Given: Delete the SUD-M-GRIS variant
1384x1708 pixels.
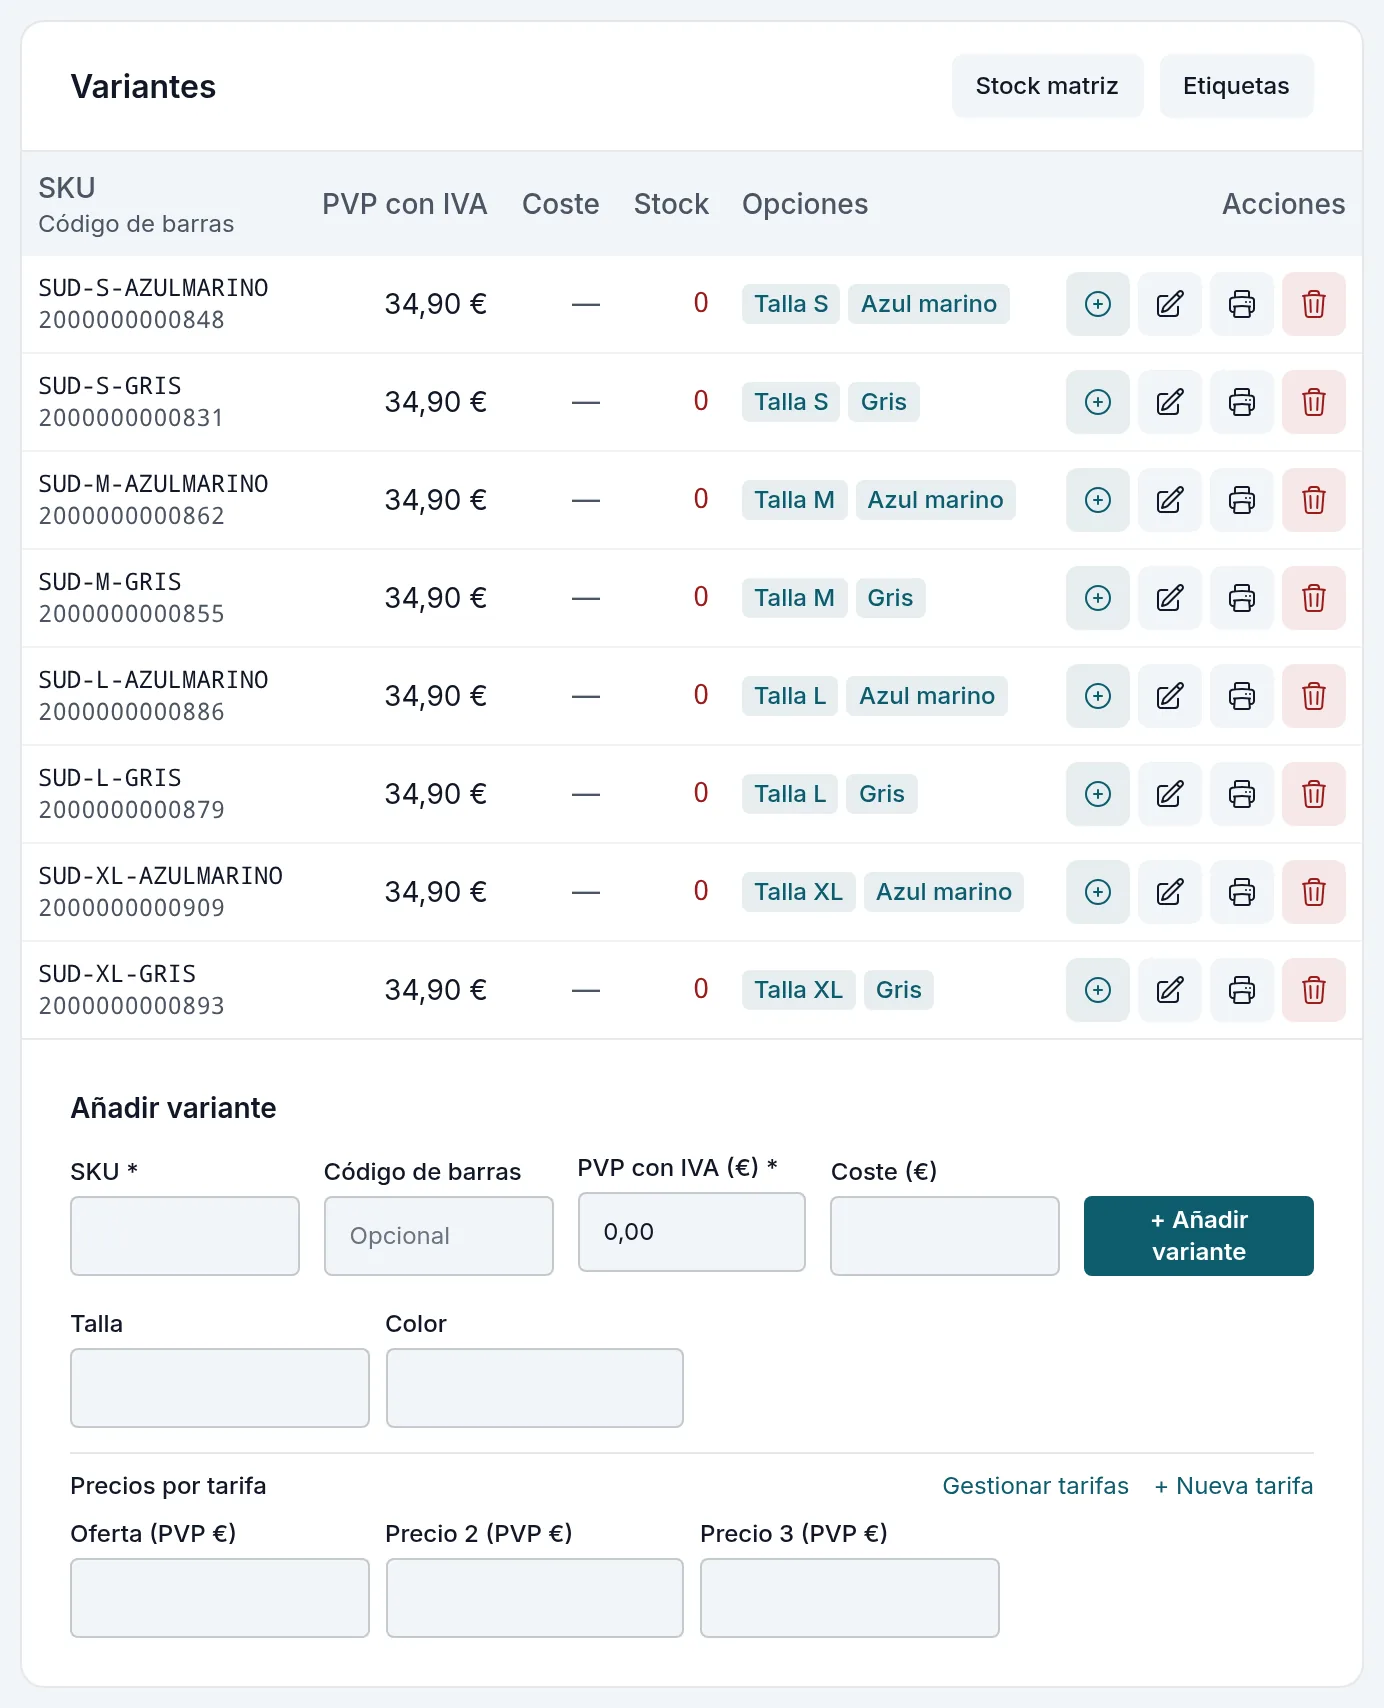Looking at the screenshot, I should tap(1314, 598).
